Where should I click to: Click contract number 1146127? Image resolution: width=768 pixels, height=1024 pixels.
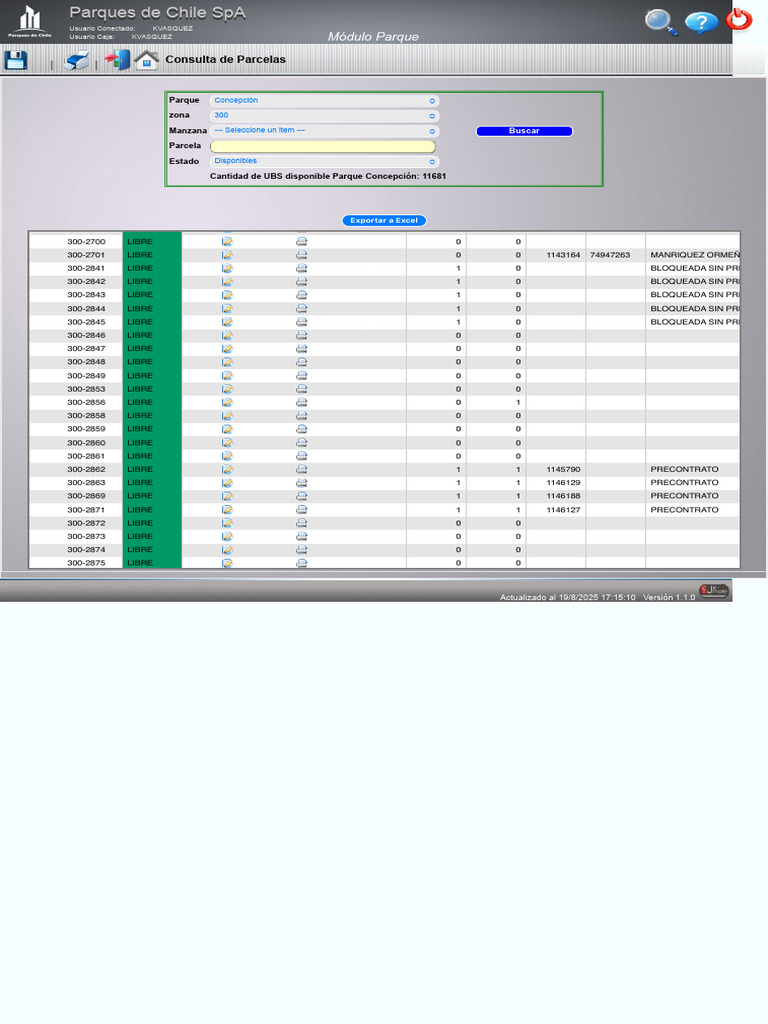(563, 509)
